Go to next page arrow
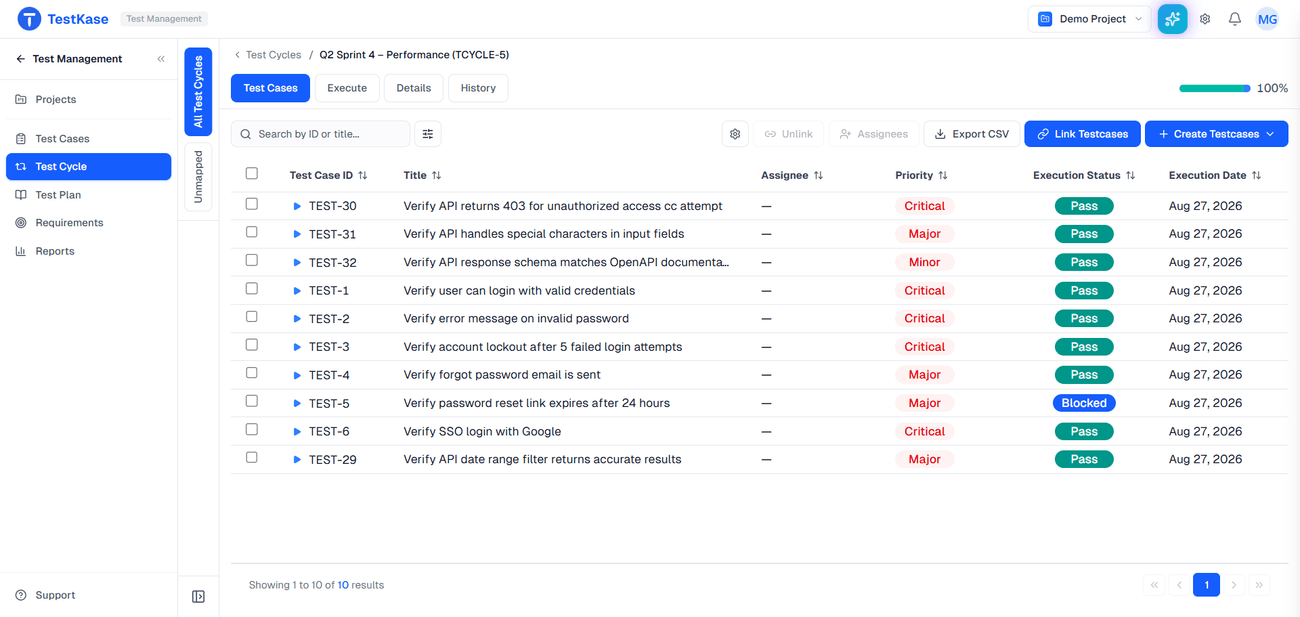 [1234, 585]
